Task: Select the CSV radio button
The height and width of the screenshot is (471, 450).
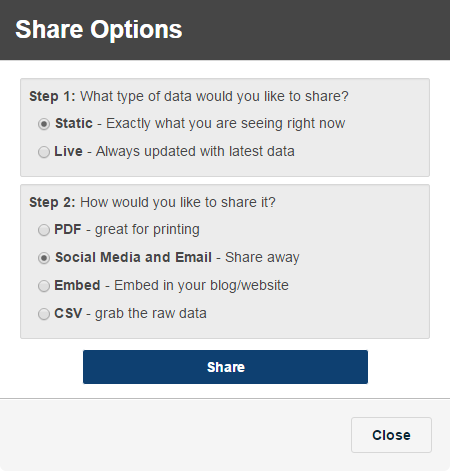Action: click(44, 314)
